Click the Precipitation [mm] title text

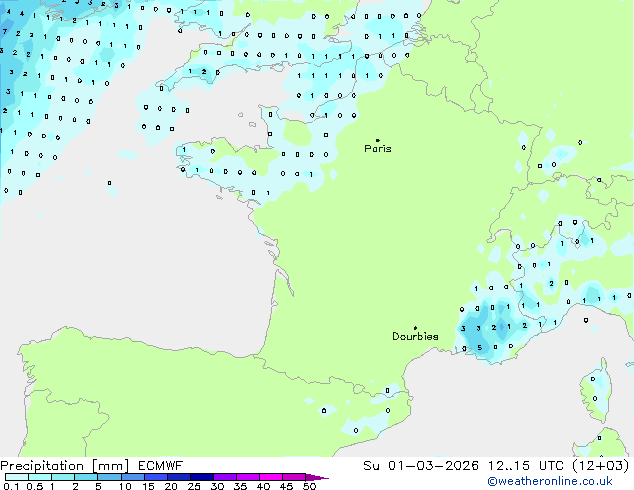coord(65,466)
